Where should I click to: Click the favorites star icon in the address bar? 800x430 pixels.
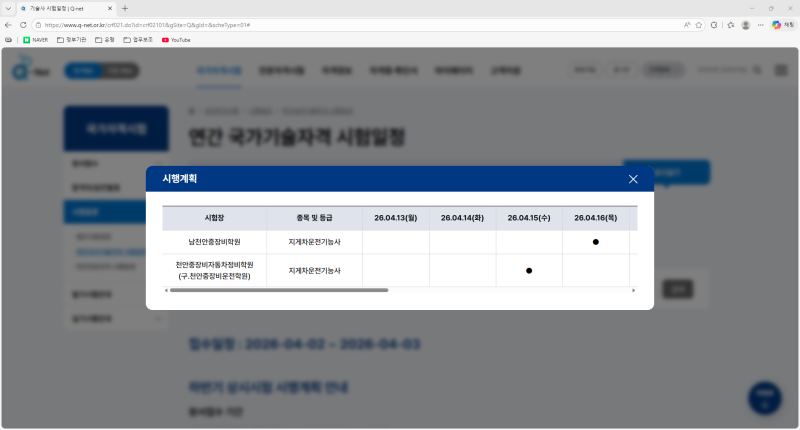click(699, 25)
